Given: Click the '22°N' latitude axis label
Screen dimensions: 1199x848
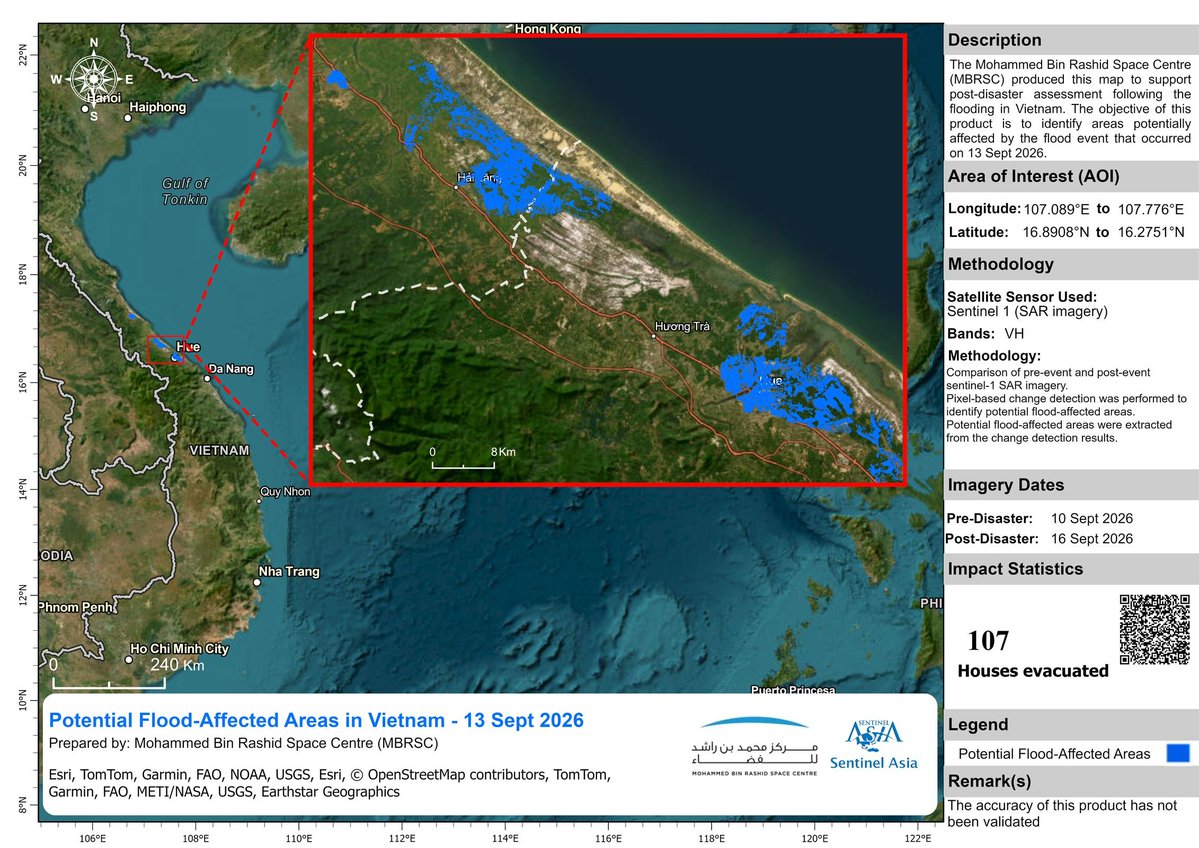Looking at the screenshot, I should point(24,55).
